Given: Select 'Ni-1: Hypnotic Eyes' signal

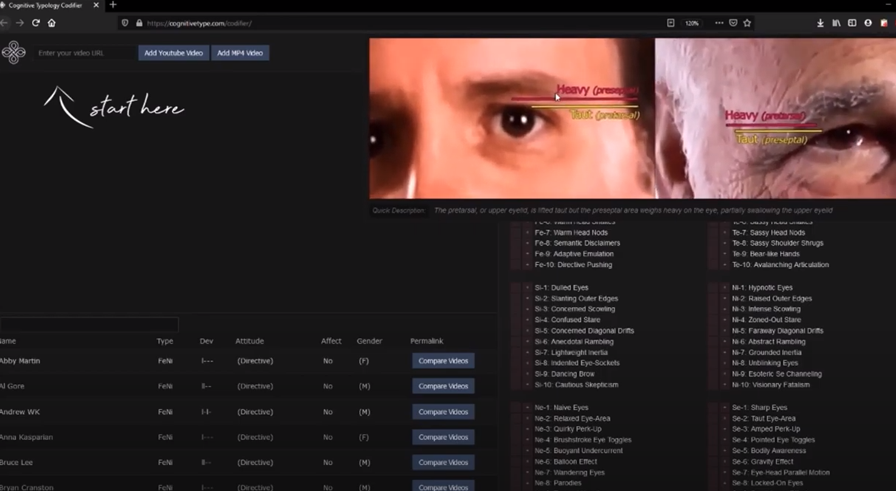Looking at the screenshot, I should click(762, 288).
